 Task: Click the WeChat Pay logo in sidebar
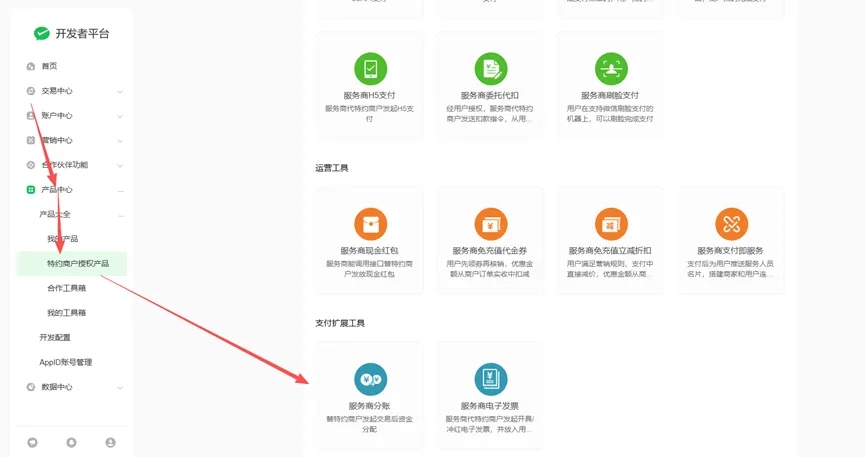coord(41,33)
